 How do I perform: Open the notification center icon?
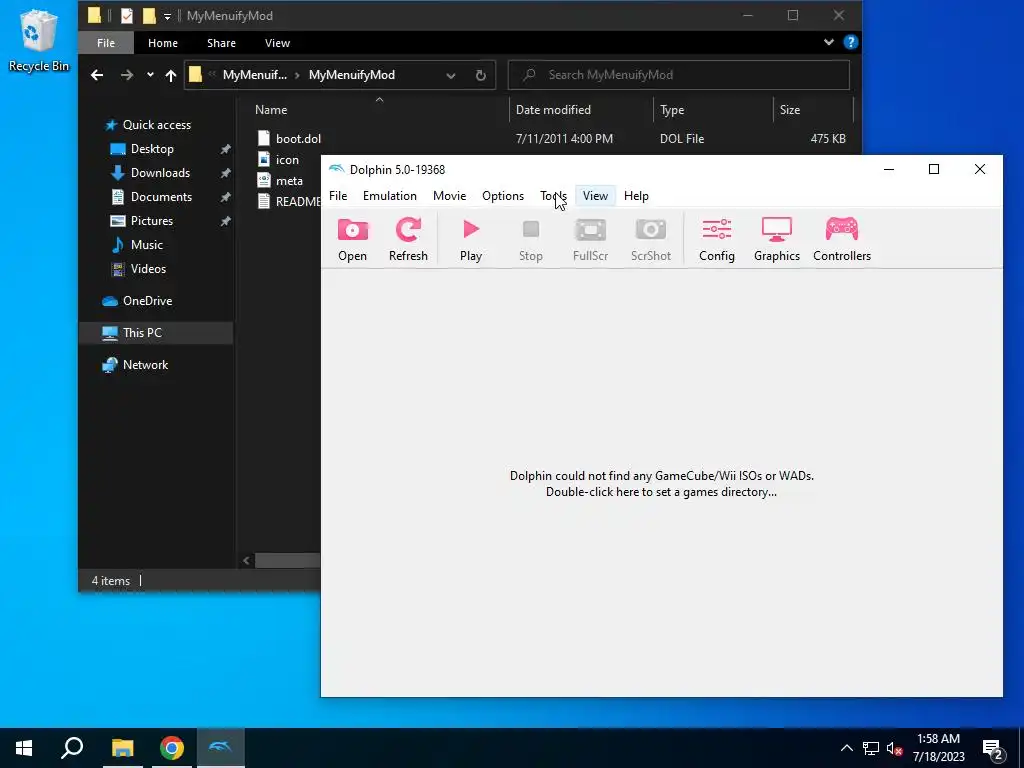pos(993,749)
